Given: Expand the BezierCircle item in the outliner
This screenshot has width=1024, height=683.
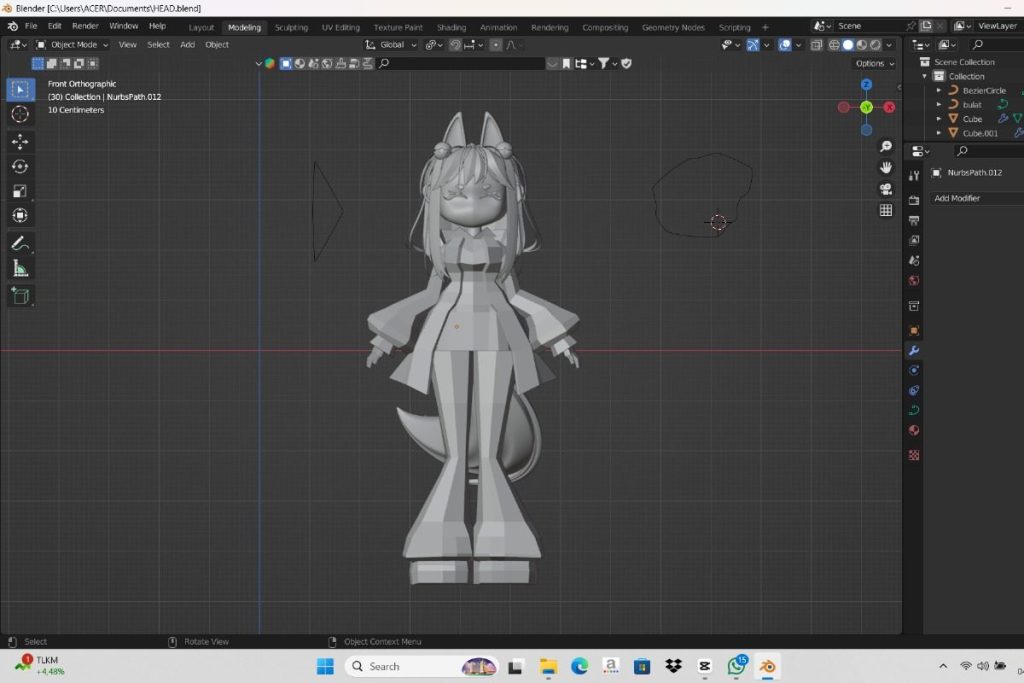Looking at the screenshot, I should (939, 91).
